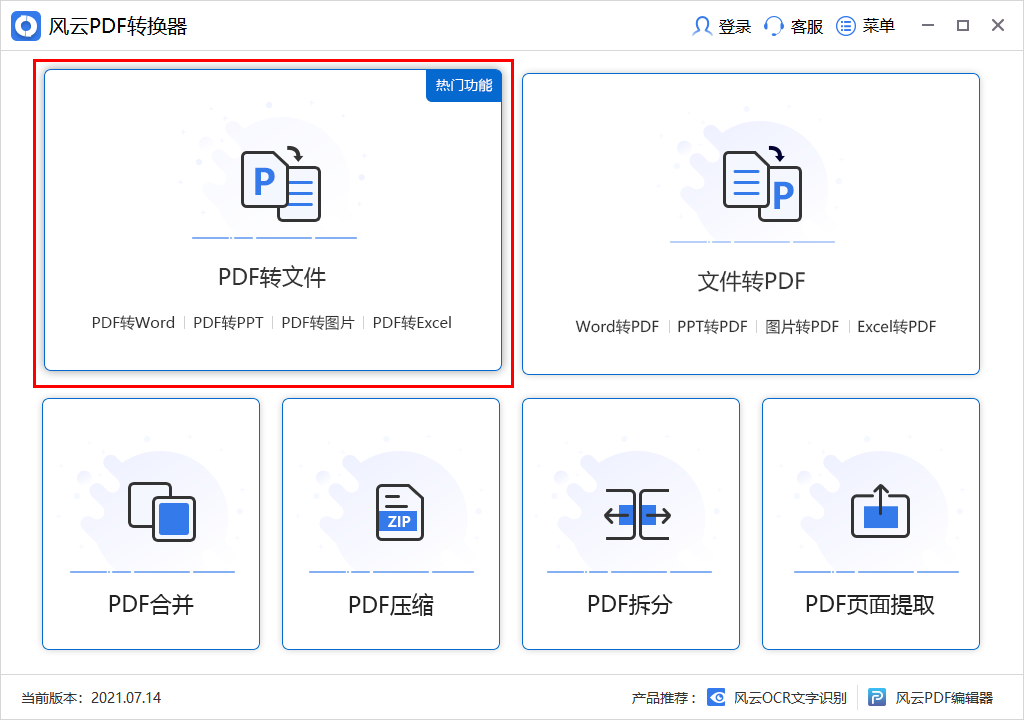Choose PPT转PDF conversion option
Image resolution: width=1024 pixels, height=720 pixels.
pos(712,327)
